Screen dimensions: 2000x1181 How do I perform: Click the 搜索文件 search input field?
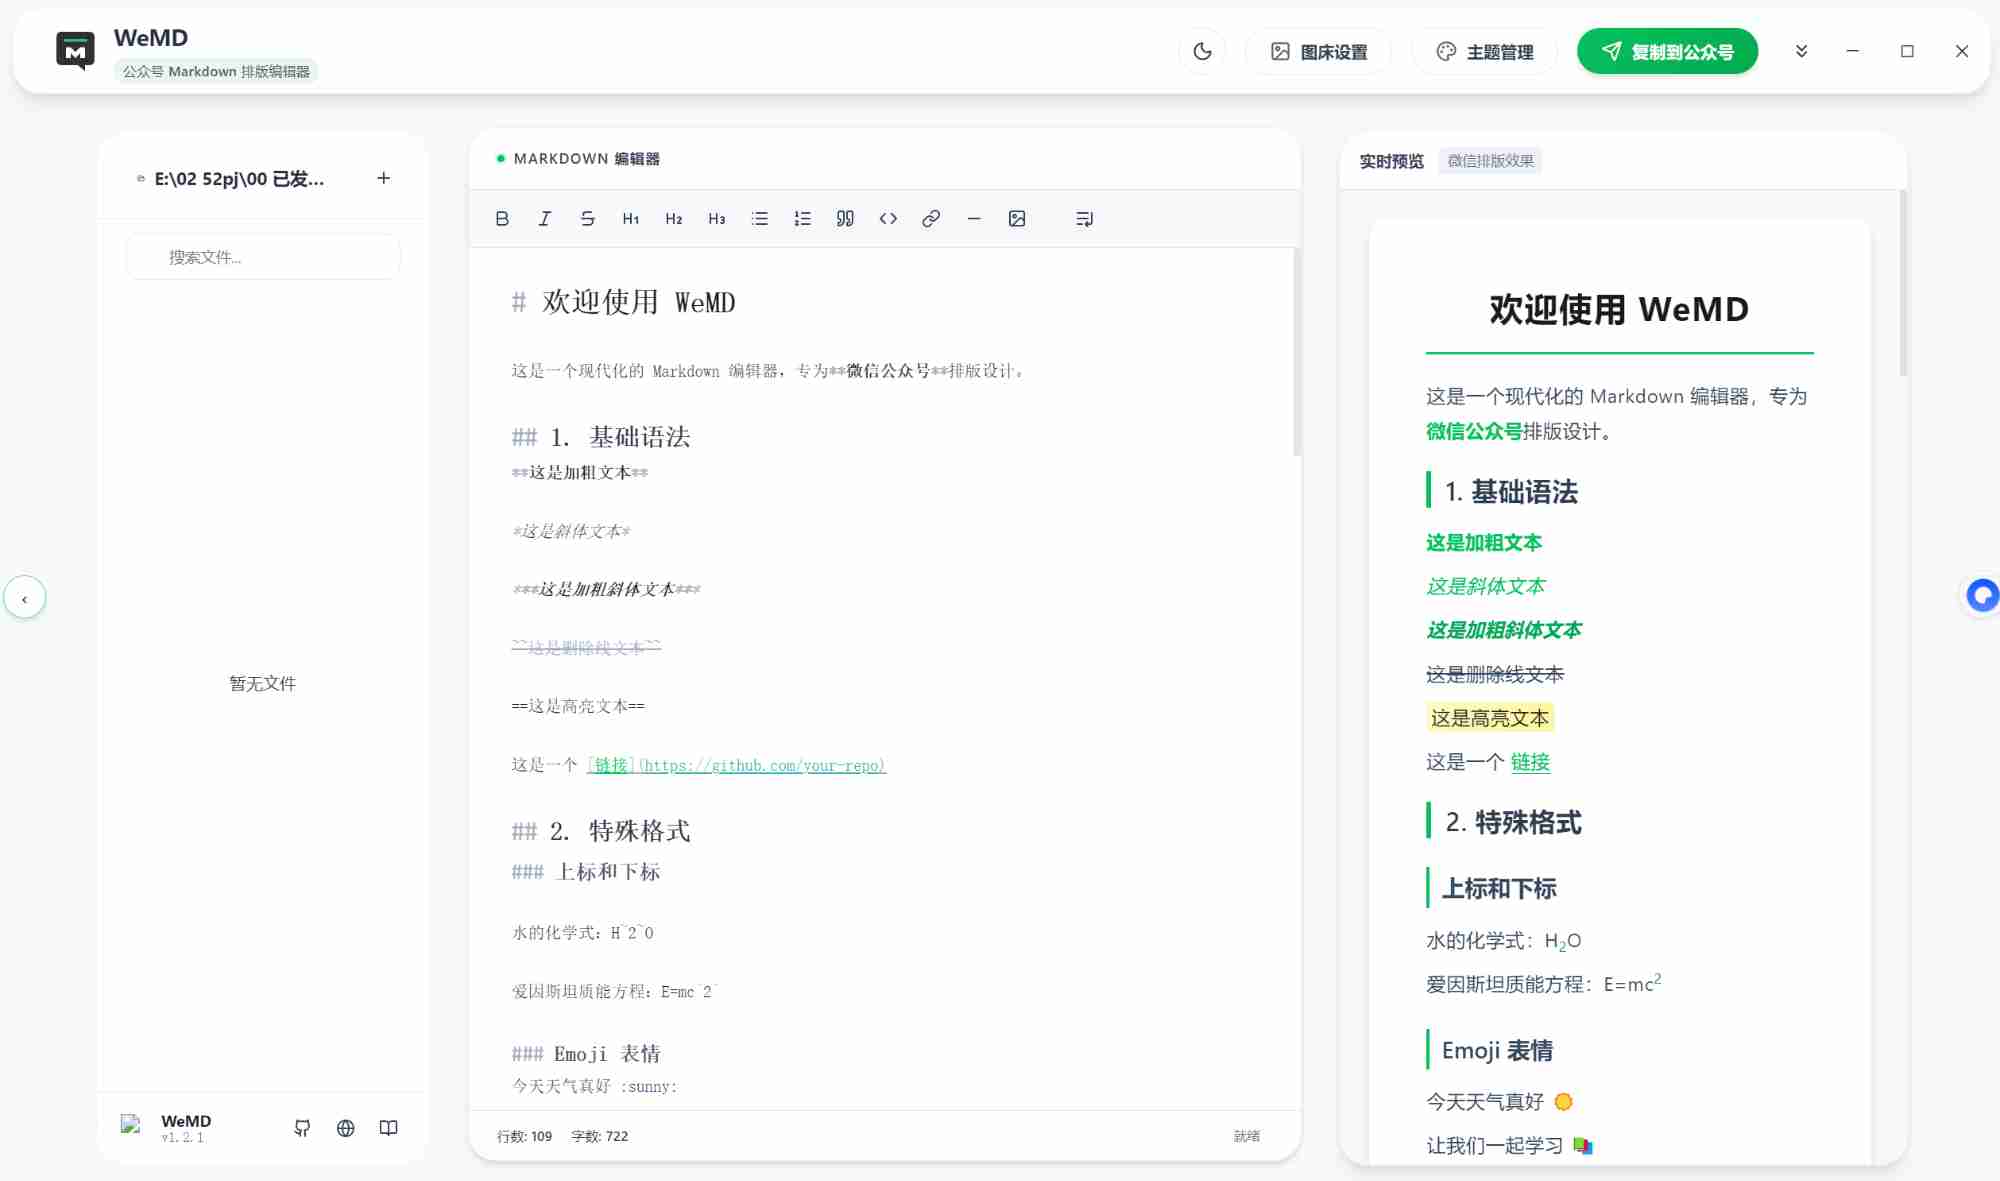[x=262, y=256]
